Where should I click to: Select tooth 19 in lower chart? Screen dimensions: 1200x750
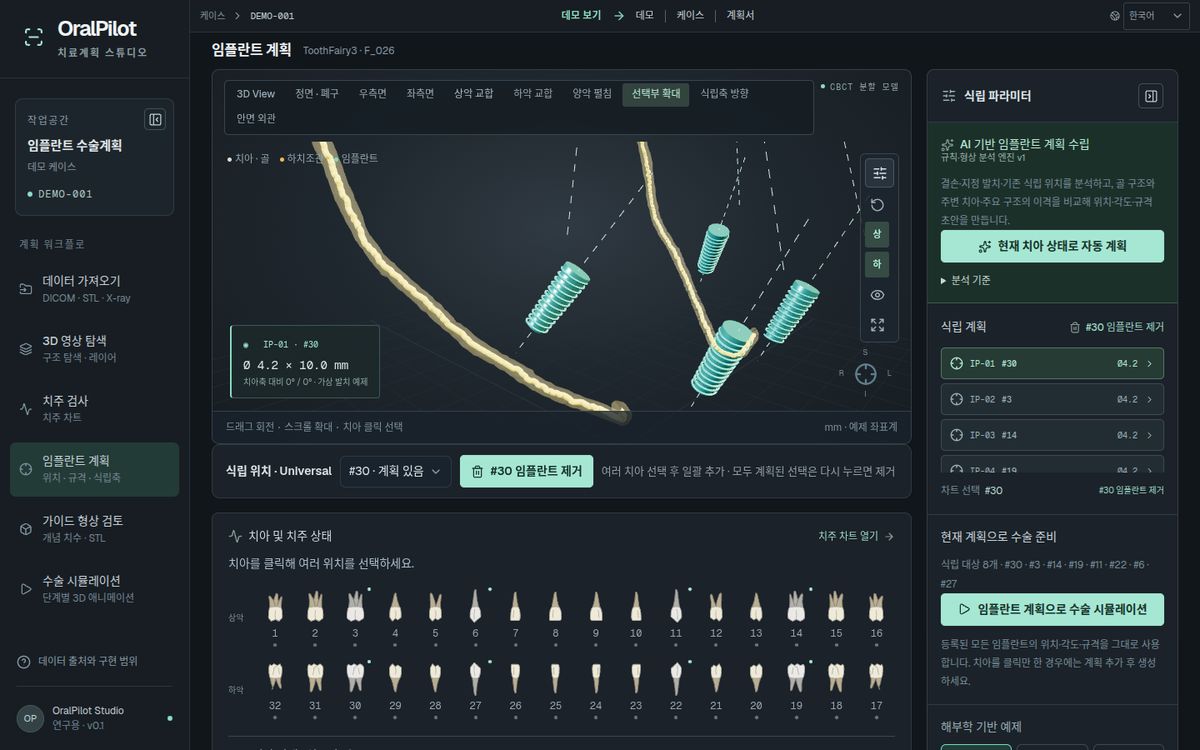click(x=796, y=687)
